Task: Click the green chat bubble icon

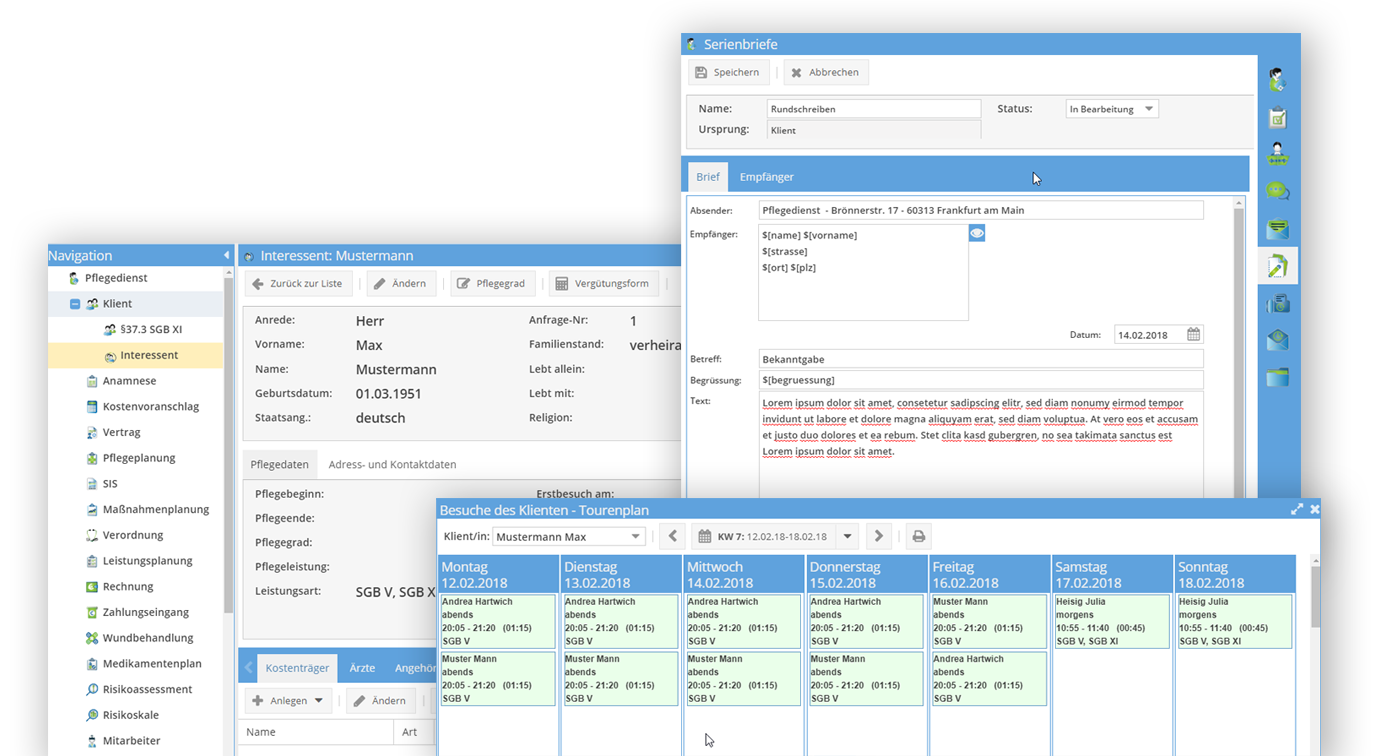Action: click(1277, 190)
